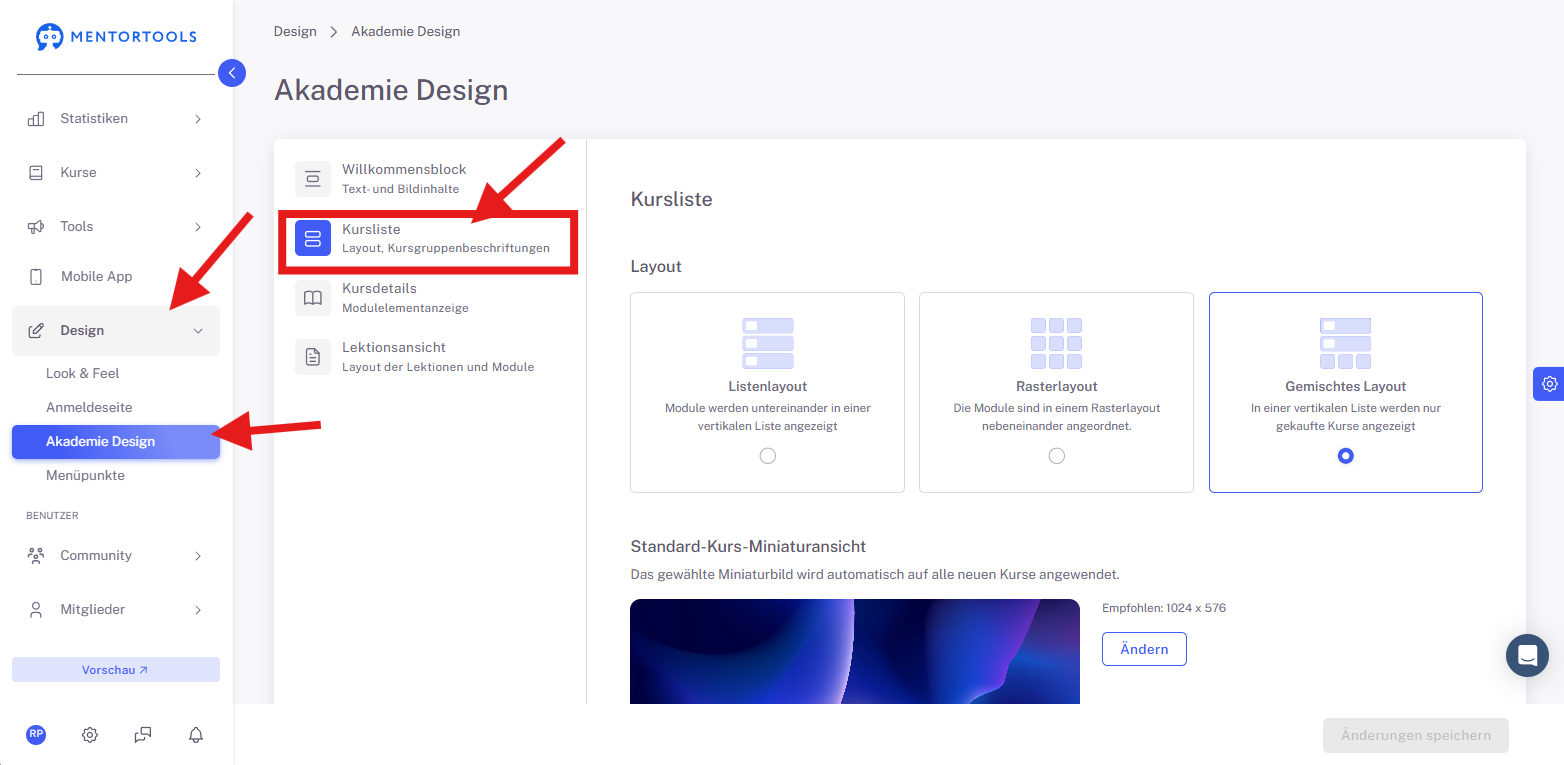Click the BENUTZER section label
Image resolution: width=1564 pixels, height=765 pixels.
pyautogui.click(x=52, y=516)
